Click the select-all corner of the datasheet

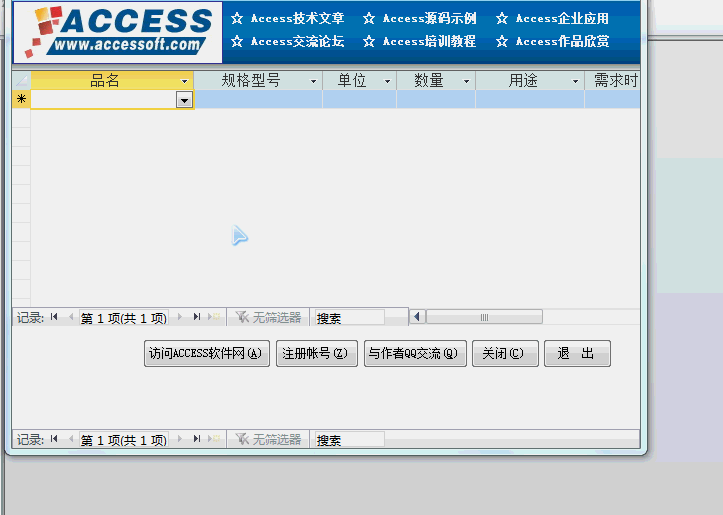coord(21,81)
